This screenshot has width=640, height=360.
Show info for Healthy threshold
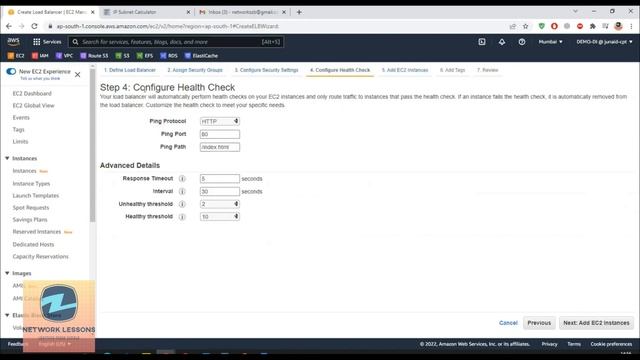click(182, 216)
